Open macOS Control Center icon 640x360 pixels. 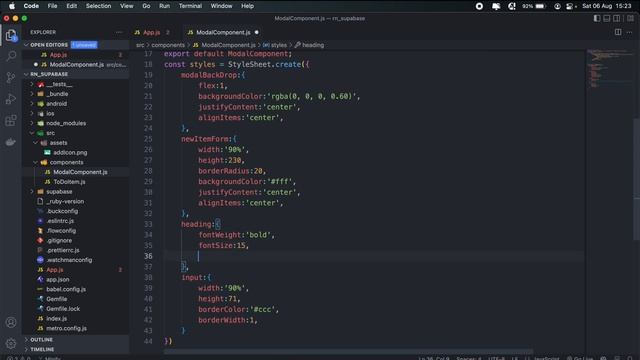click(x=570, y=6)
